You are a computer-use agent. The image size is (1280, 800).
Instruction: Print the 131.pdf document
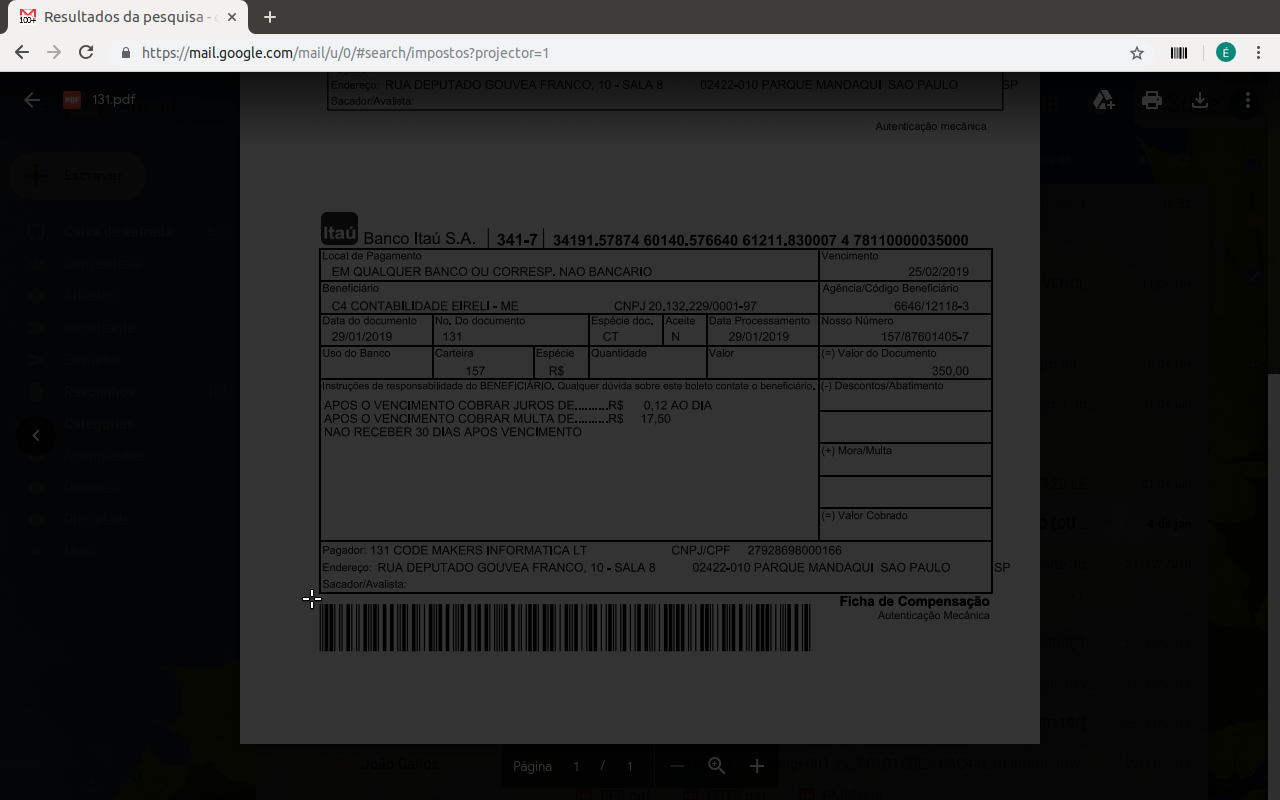(1152, 100)
